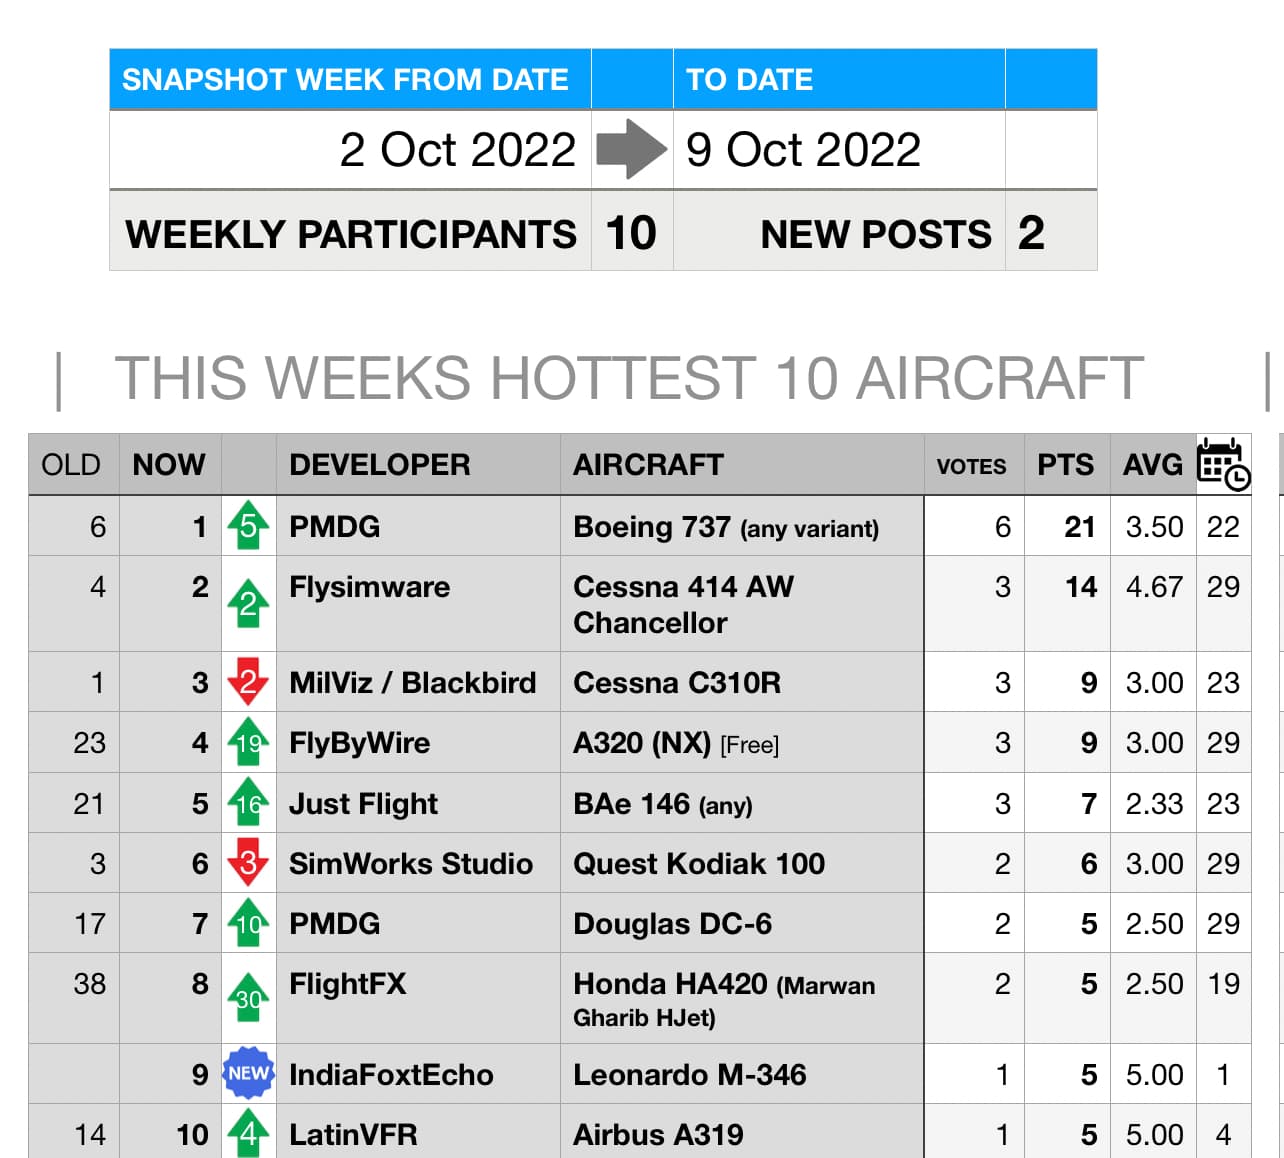Click the red down-2 arrow beside MilViz / Blackbird

pyautogui.click(x=248, y=682)
